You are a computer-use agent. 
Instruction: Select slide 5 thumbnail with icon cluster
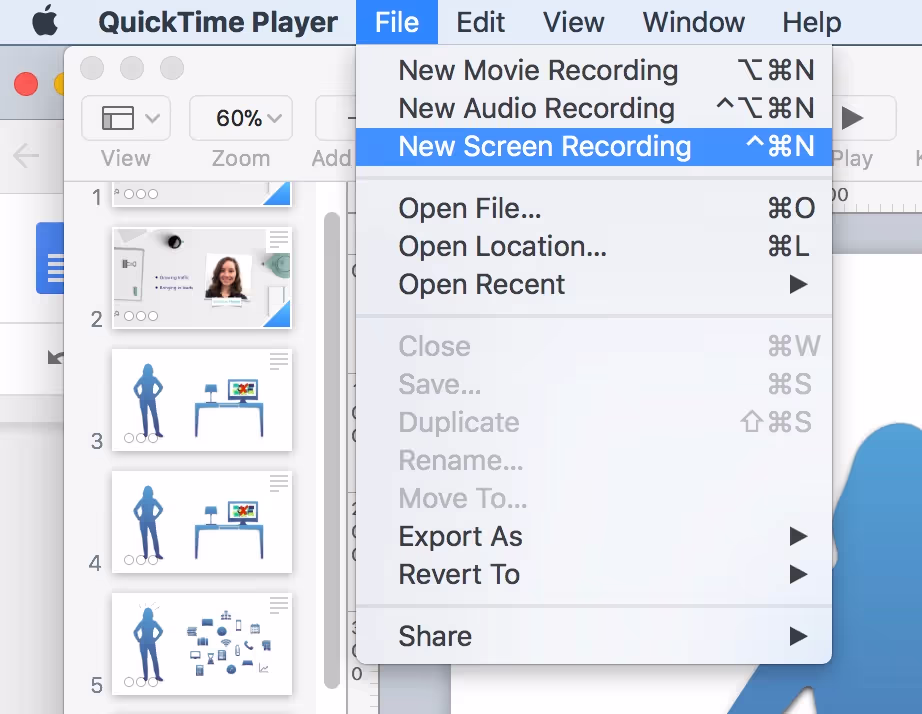pyautogui.click(x=202, y=644)
